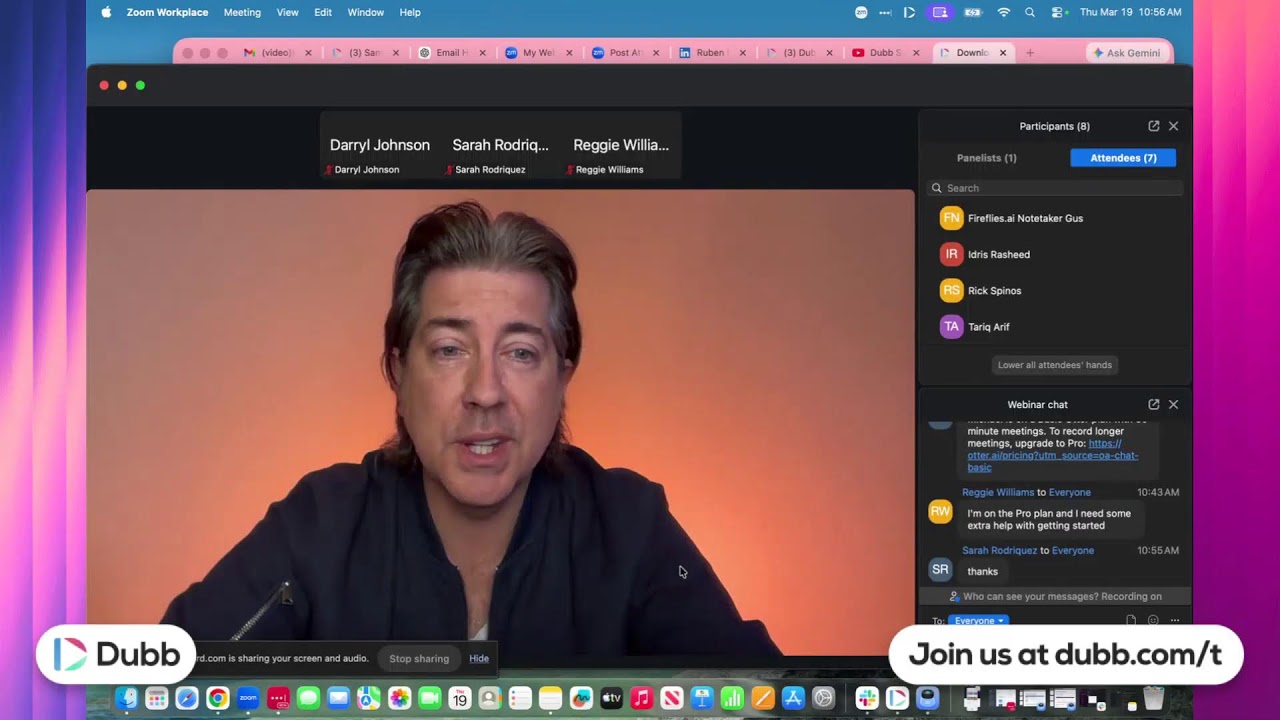Image resolution: width=1280 pixels, height=720 pixels.
Task: Open FaceTime from the Dock
Action: 429,698
